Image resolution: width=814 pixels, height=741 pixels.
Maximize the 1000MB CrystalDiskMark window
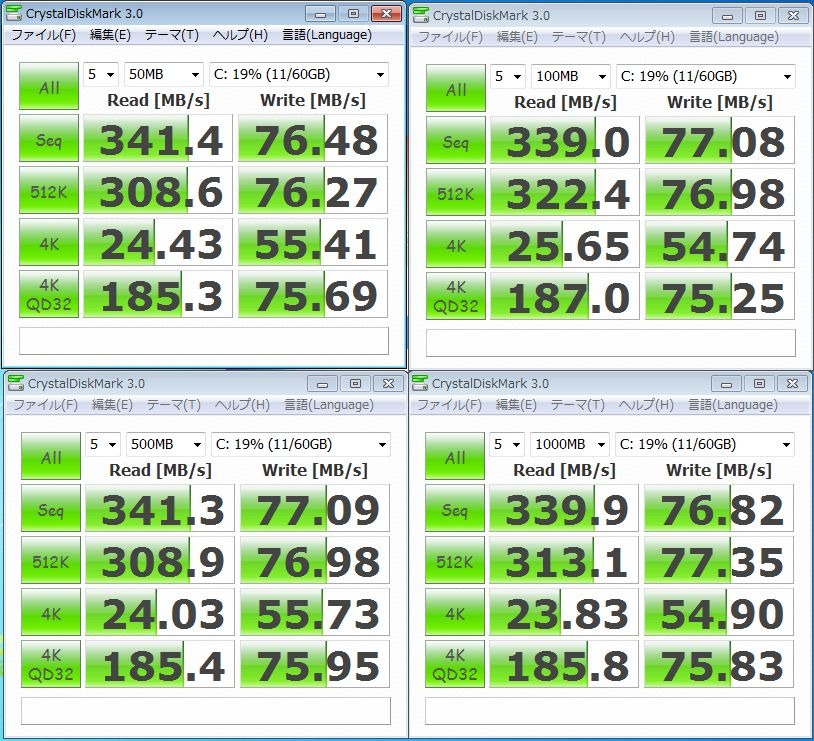click(759, 384)
